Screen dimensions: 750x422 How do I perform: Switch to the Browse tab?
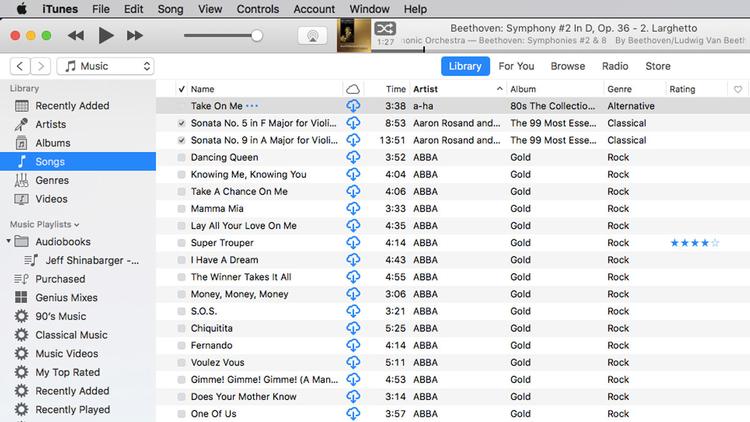click(x=568, y=66)
